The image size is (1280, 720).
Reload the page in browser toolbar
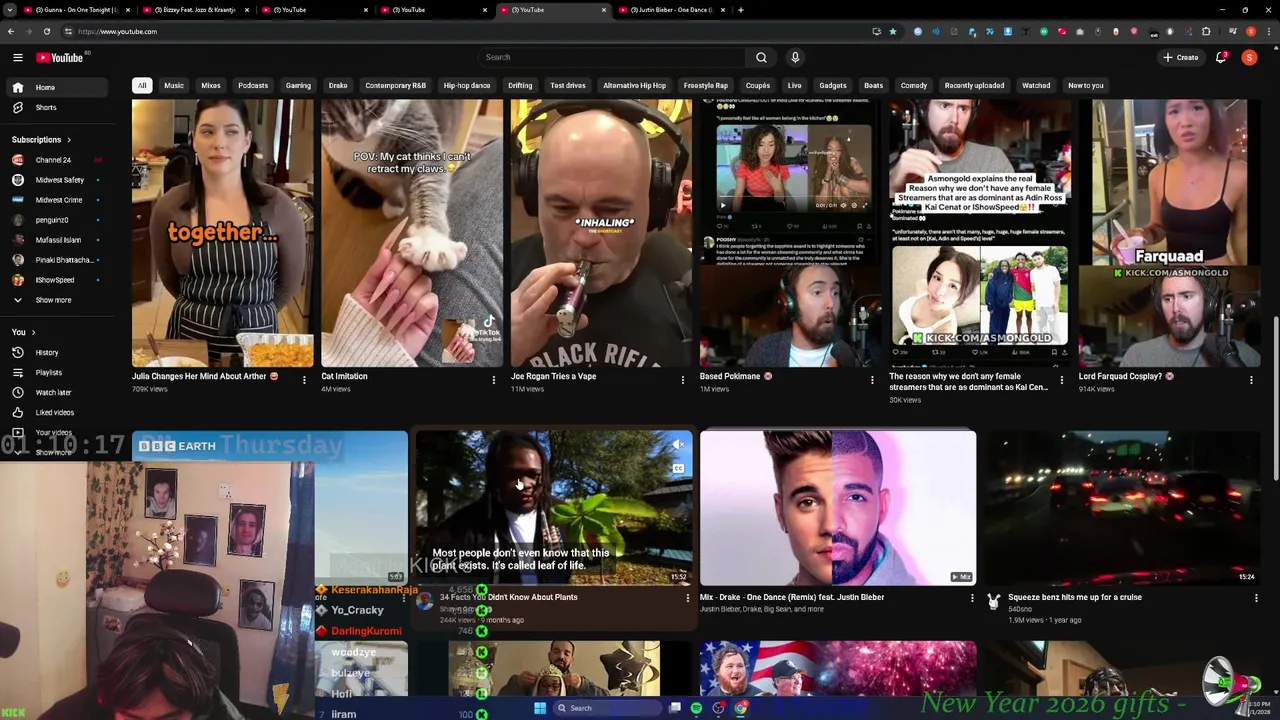point(46,31)
